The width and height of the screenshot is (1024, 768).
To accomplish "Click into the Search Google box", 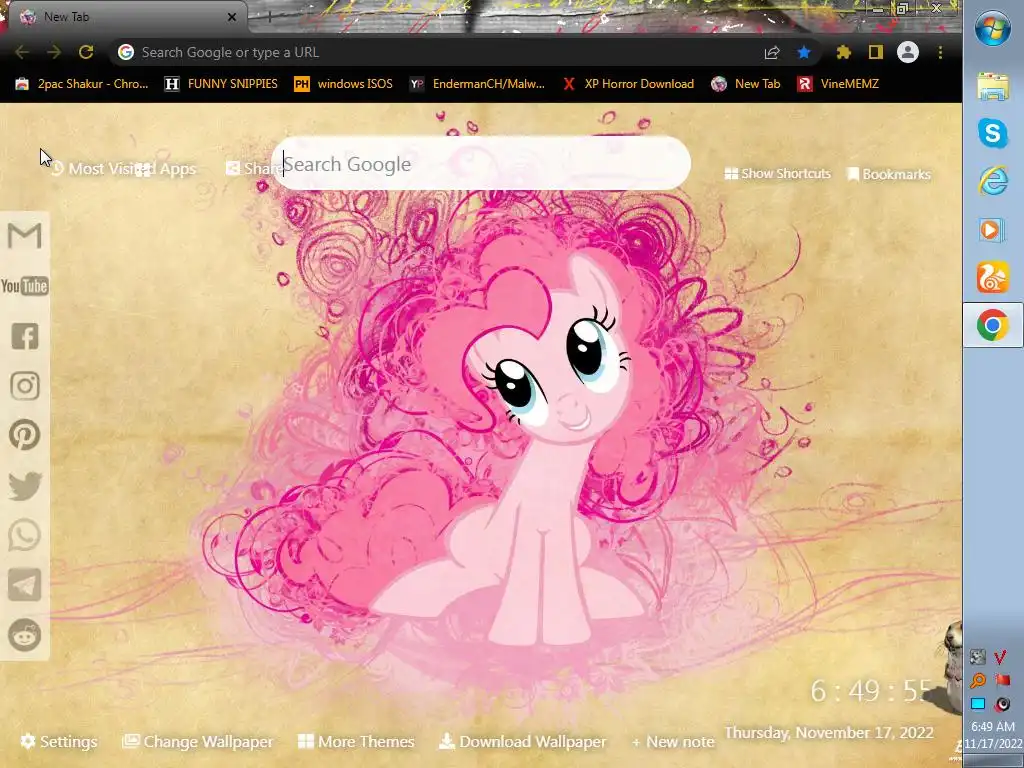I will point(481,164).
